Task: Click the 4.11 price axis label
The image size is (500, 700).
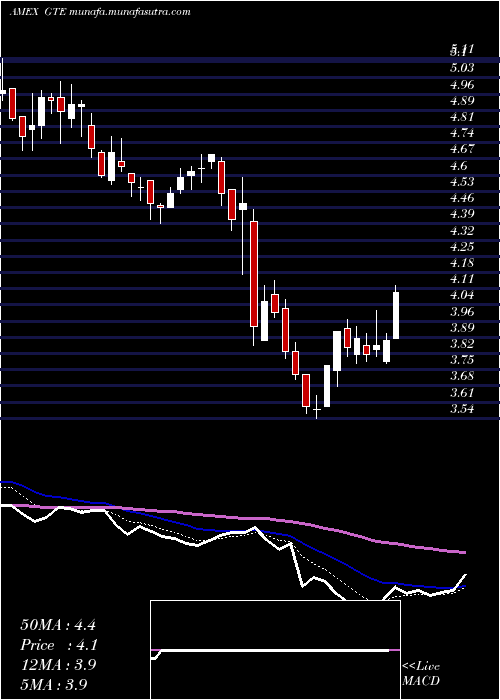Action: coord(462,278)
